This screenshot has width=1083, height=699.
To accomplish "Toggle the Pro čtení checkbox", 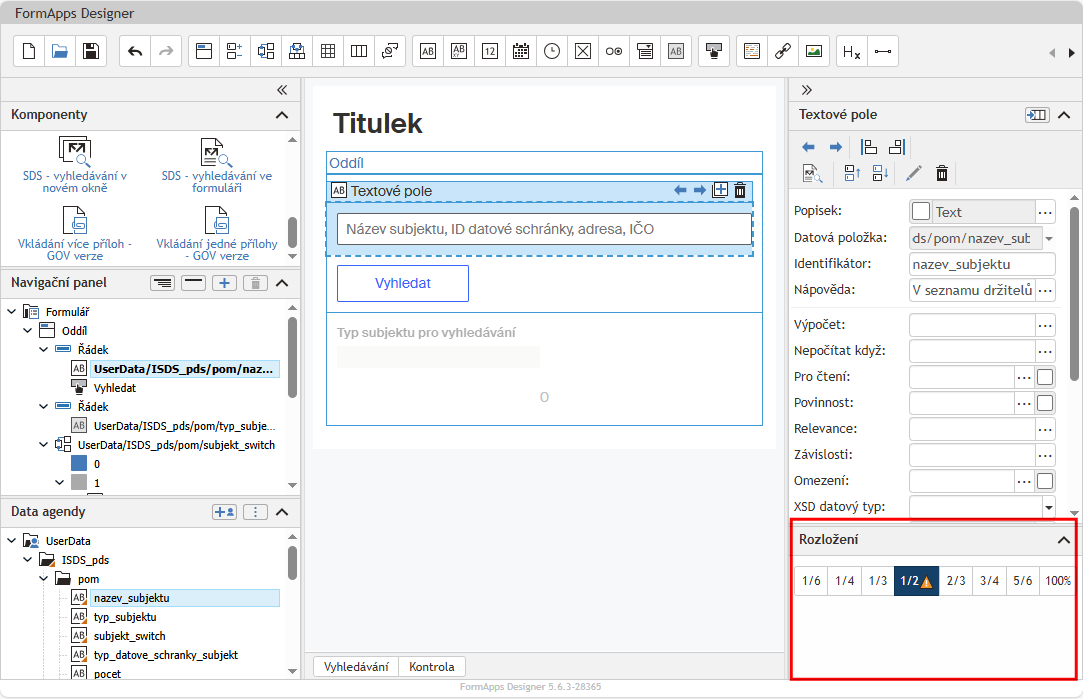I will click(1045, 376).
